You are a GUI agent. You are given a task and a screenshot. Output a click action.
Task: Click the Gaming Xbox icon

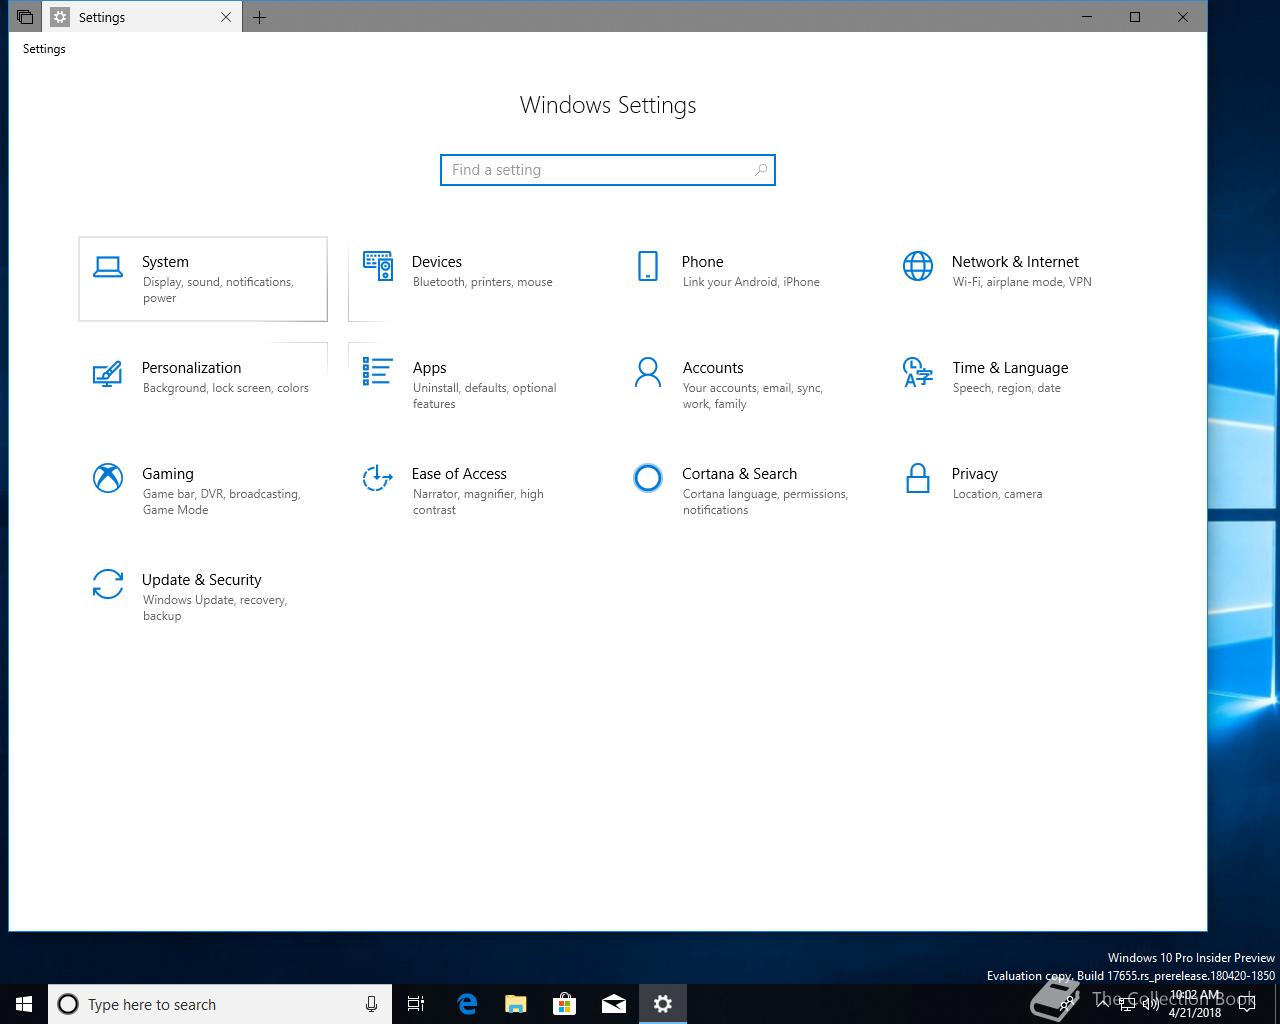[x=108, y=478]
